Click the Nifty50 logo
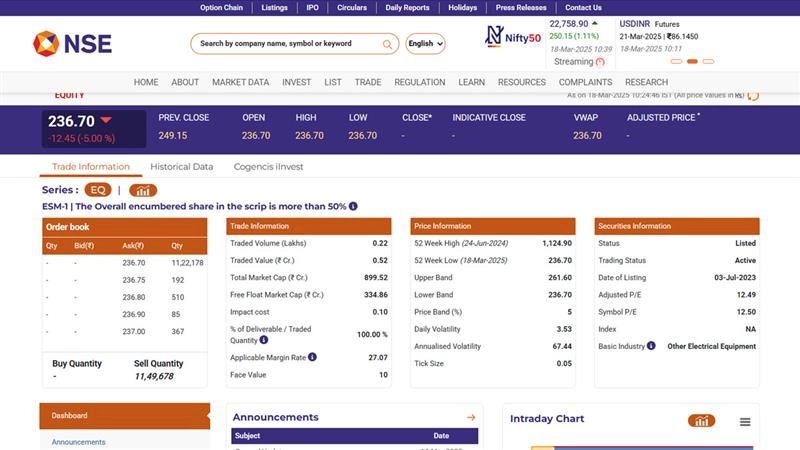Viewport: 800px width, 450px height. coord(513,37)
